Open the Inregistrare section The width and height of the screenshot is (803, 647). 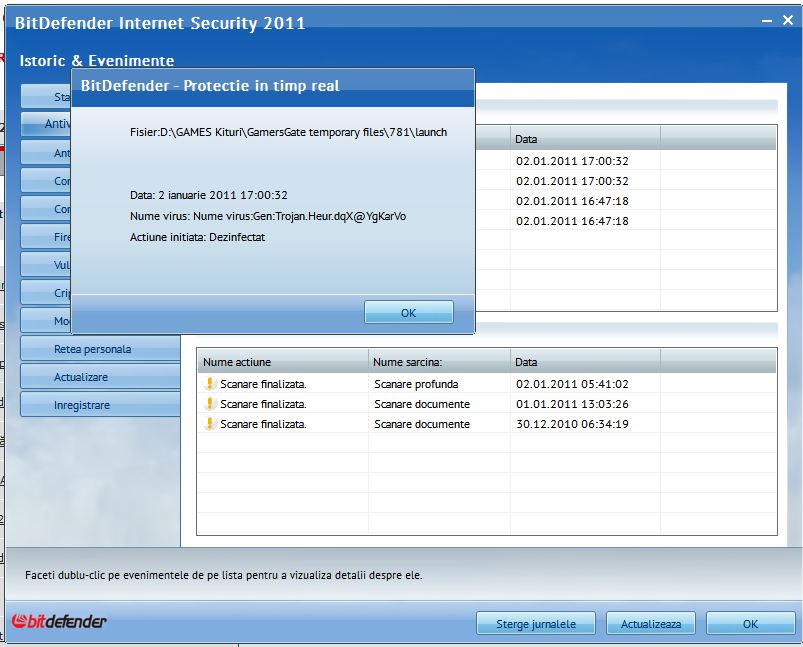[100, 405]
